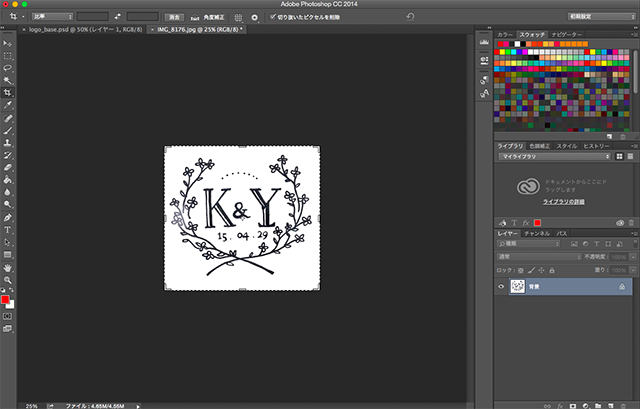The width and height of the screenshot is (640, 409).
Task: Click the 背景 layer thumbnail
Action: [518, 287]
